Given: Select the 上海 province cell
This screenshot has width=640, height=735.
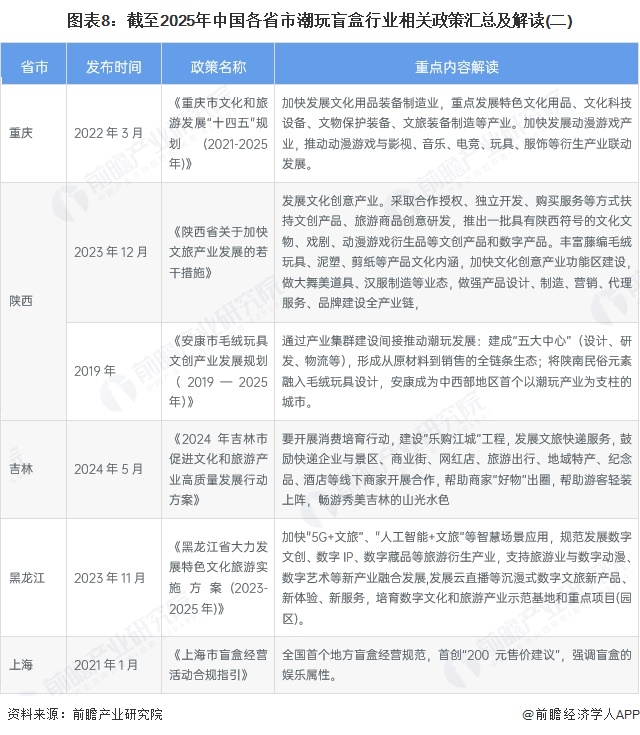Looking at the screenshot, I should pyautogui.click(x=21, y=664).
